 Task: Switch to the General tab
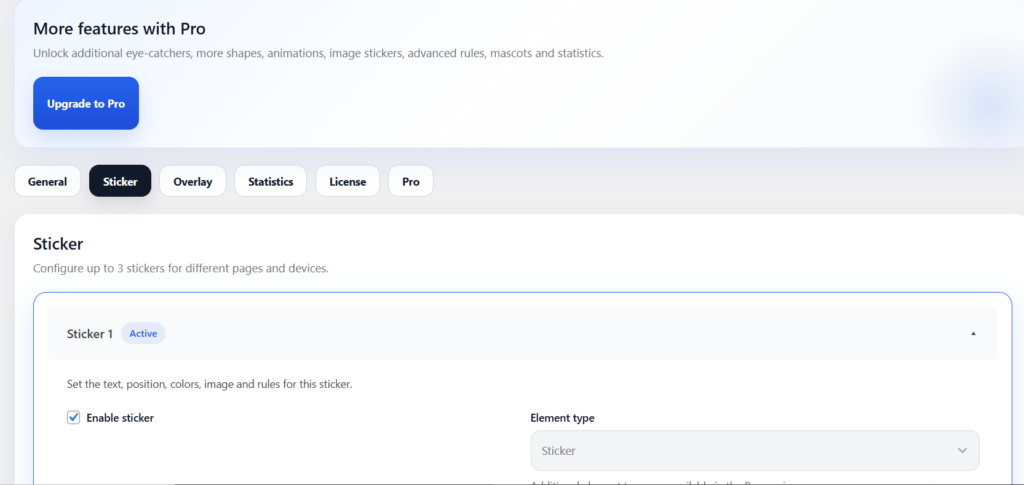click(x=47, y=181)
